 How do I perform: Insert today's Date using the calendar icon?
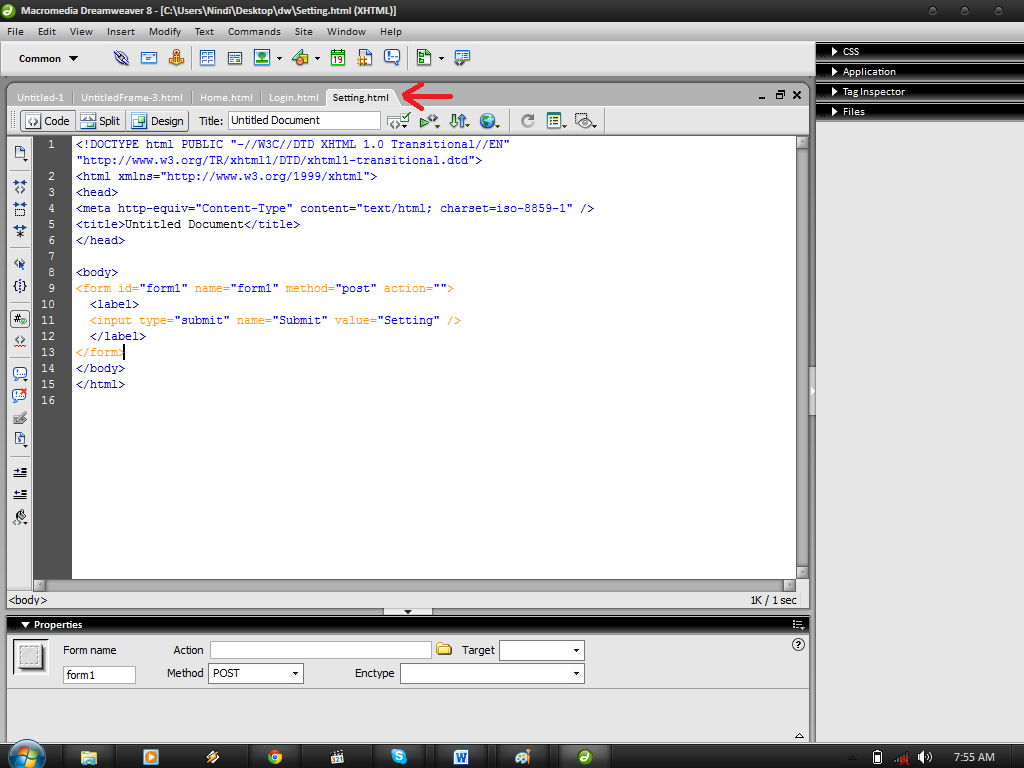point(337,57)
